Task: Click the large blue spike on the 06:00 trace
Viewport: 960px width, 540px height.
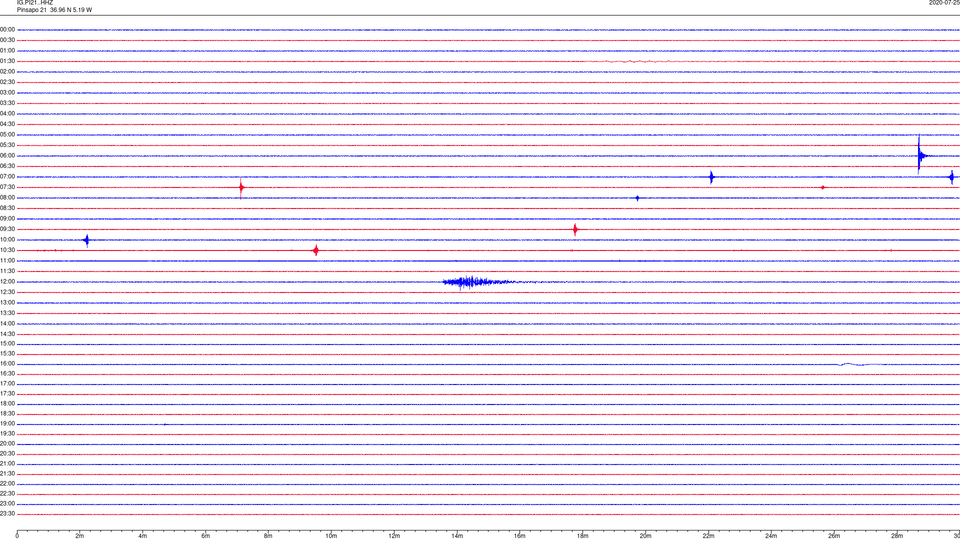Action: pos(920,155)
